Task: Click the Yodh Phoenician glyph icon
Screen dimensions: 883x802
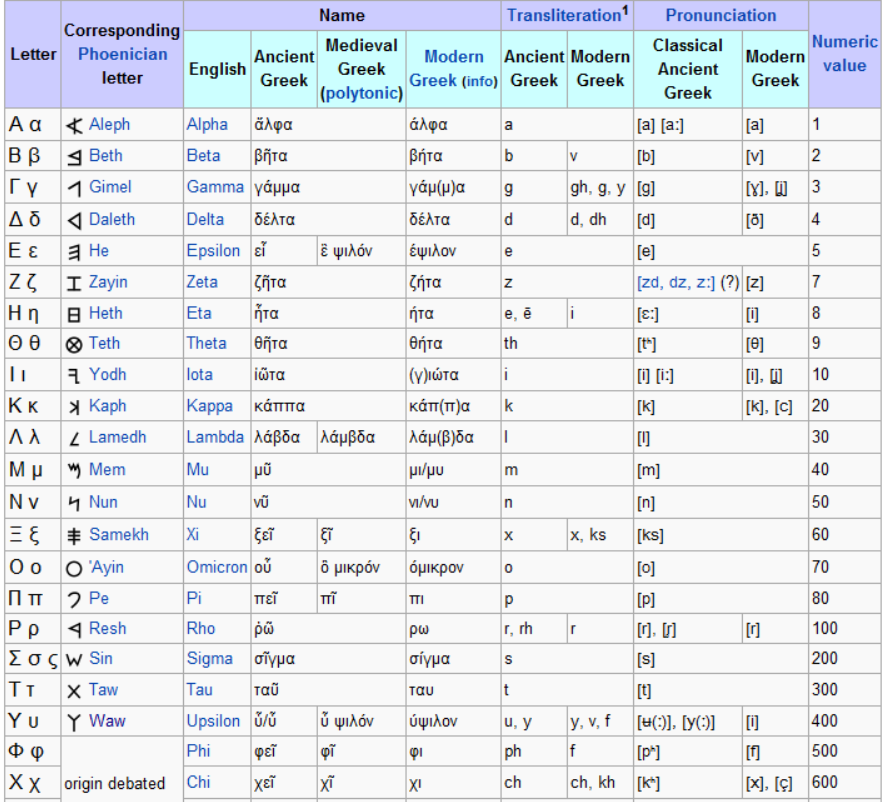Action: pos(74,376)
